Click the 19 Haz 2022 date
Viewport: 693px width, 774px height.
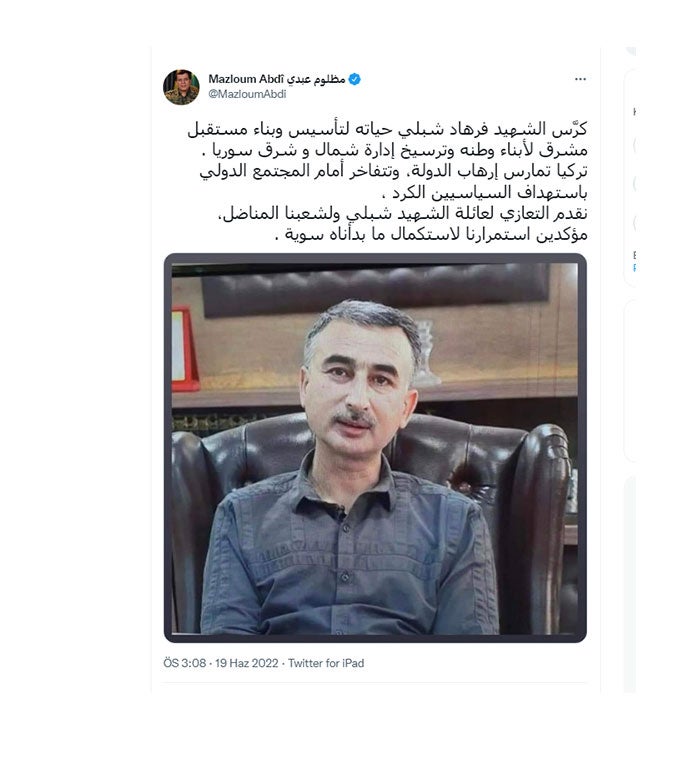(247, 663)
